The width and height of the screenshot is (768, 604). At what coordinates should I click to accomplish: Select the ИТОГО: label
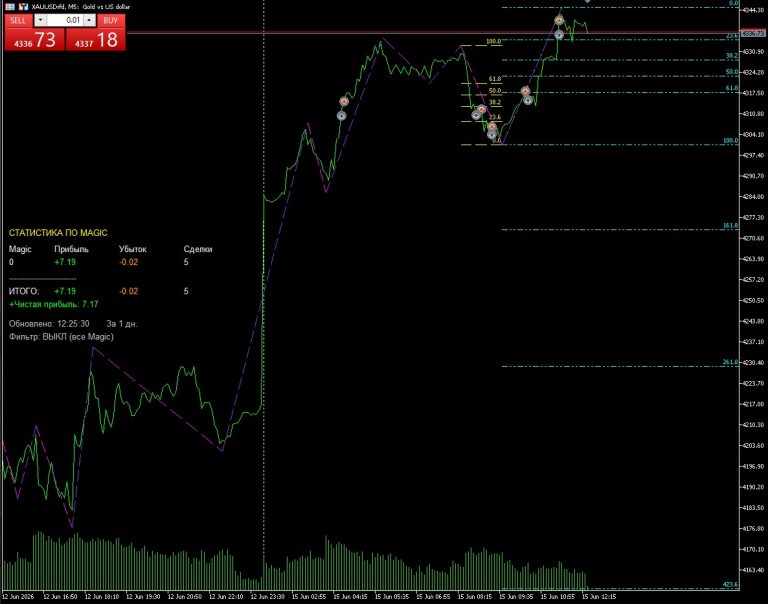coord(24,291)
